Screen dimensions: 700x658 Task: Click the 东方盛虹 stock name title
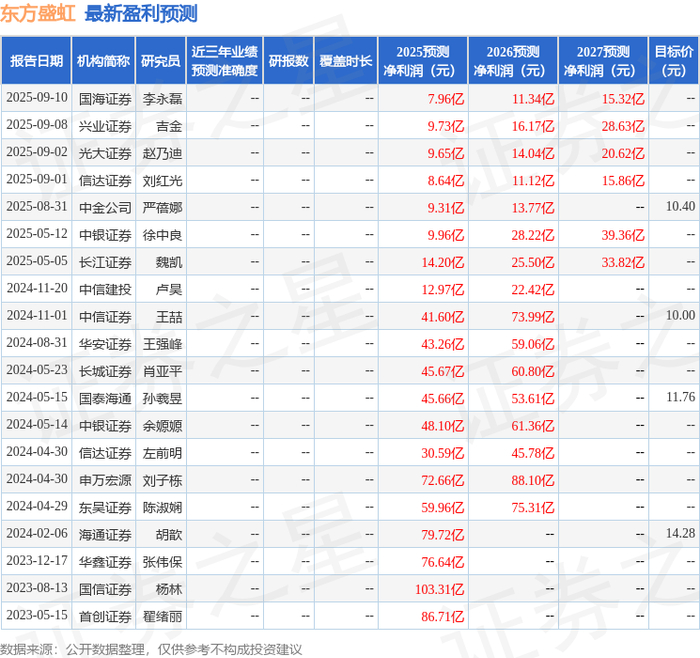pyautogui.click(x=38, y=13)
